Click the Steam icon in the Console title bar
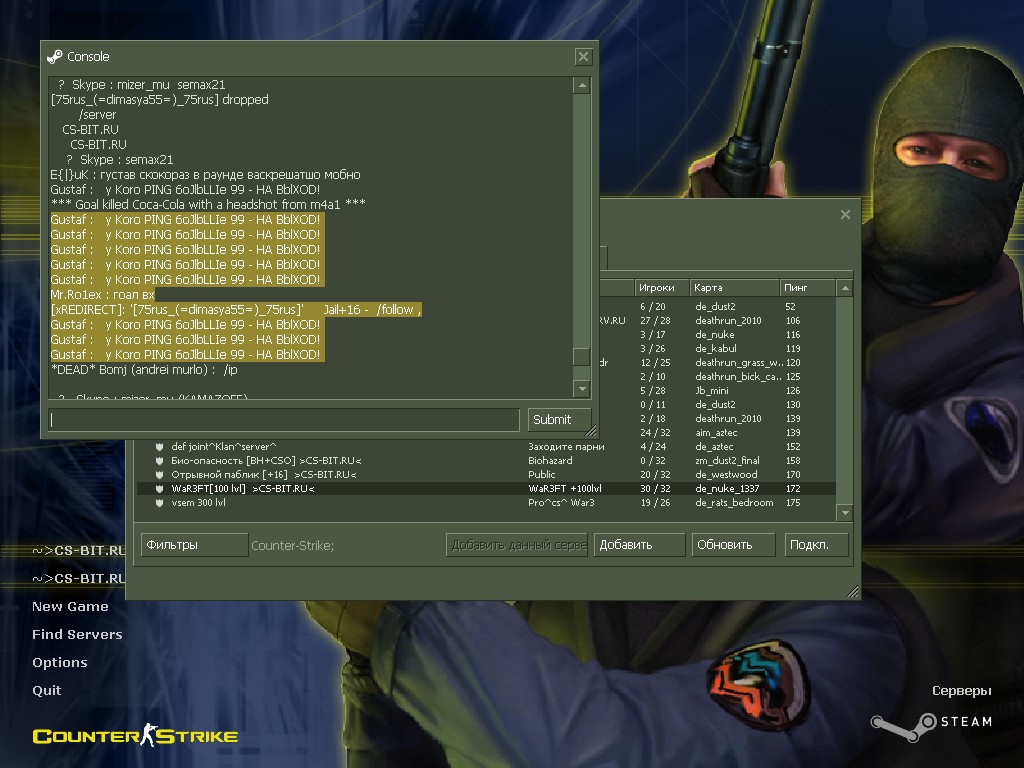 (x=55, y=57)
